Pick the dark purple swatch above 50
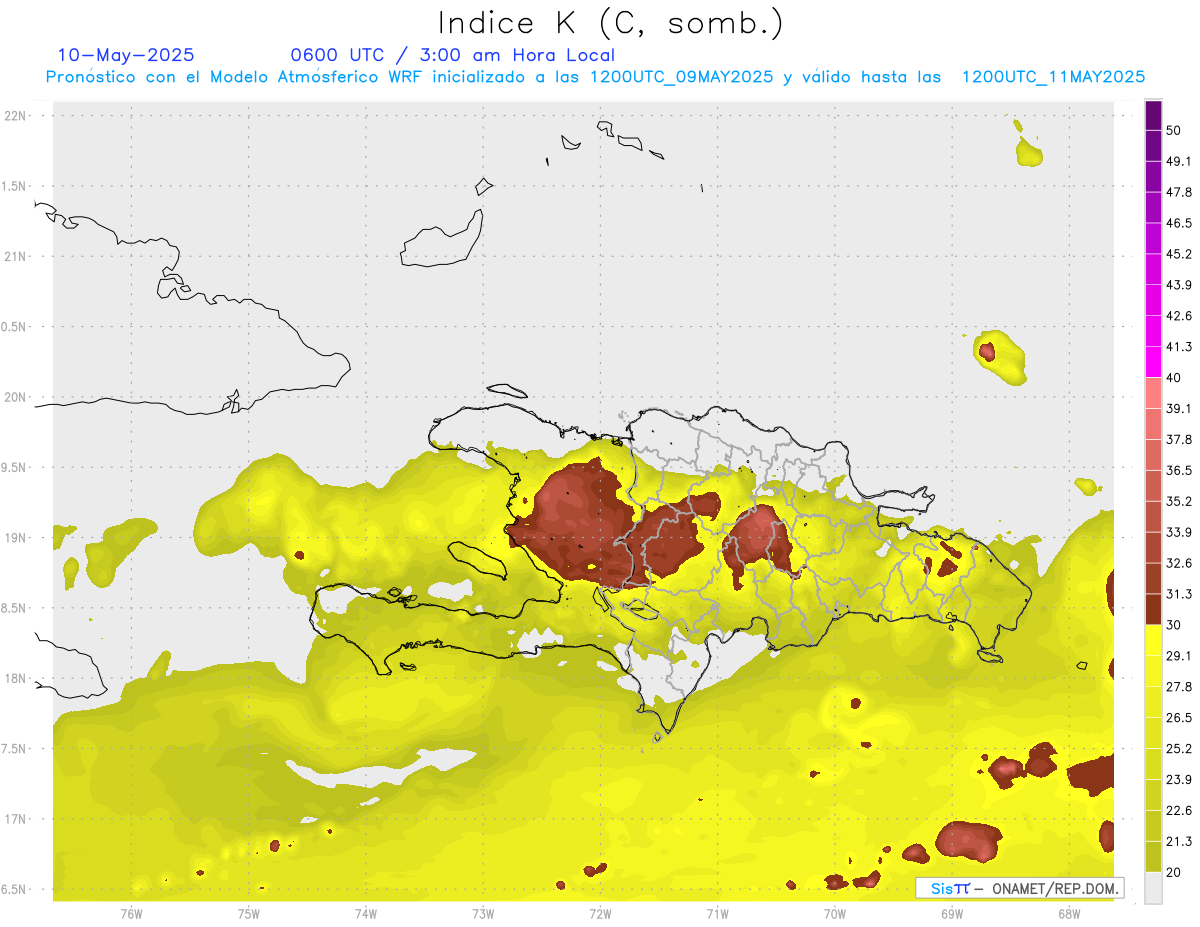 [x=1153, y=116]
